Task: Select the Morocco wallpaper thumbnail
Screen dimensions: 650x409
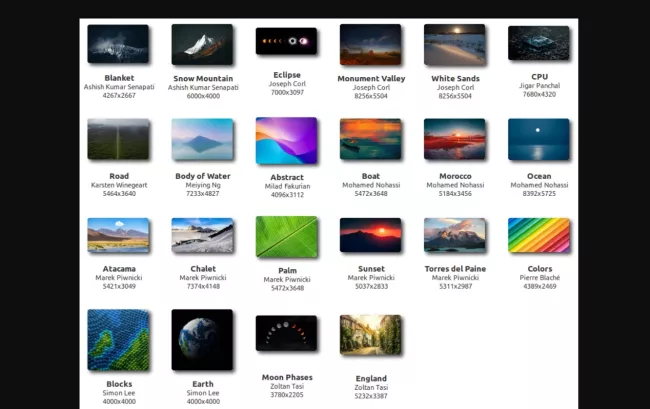Action: pyautogui.click(x=455, y=140)
